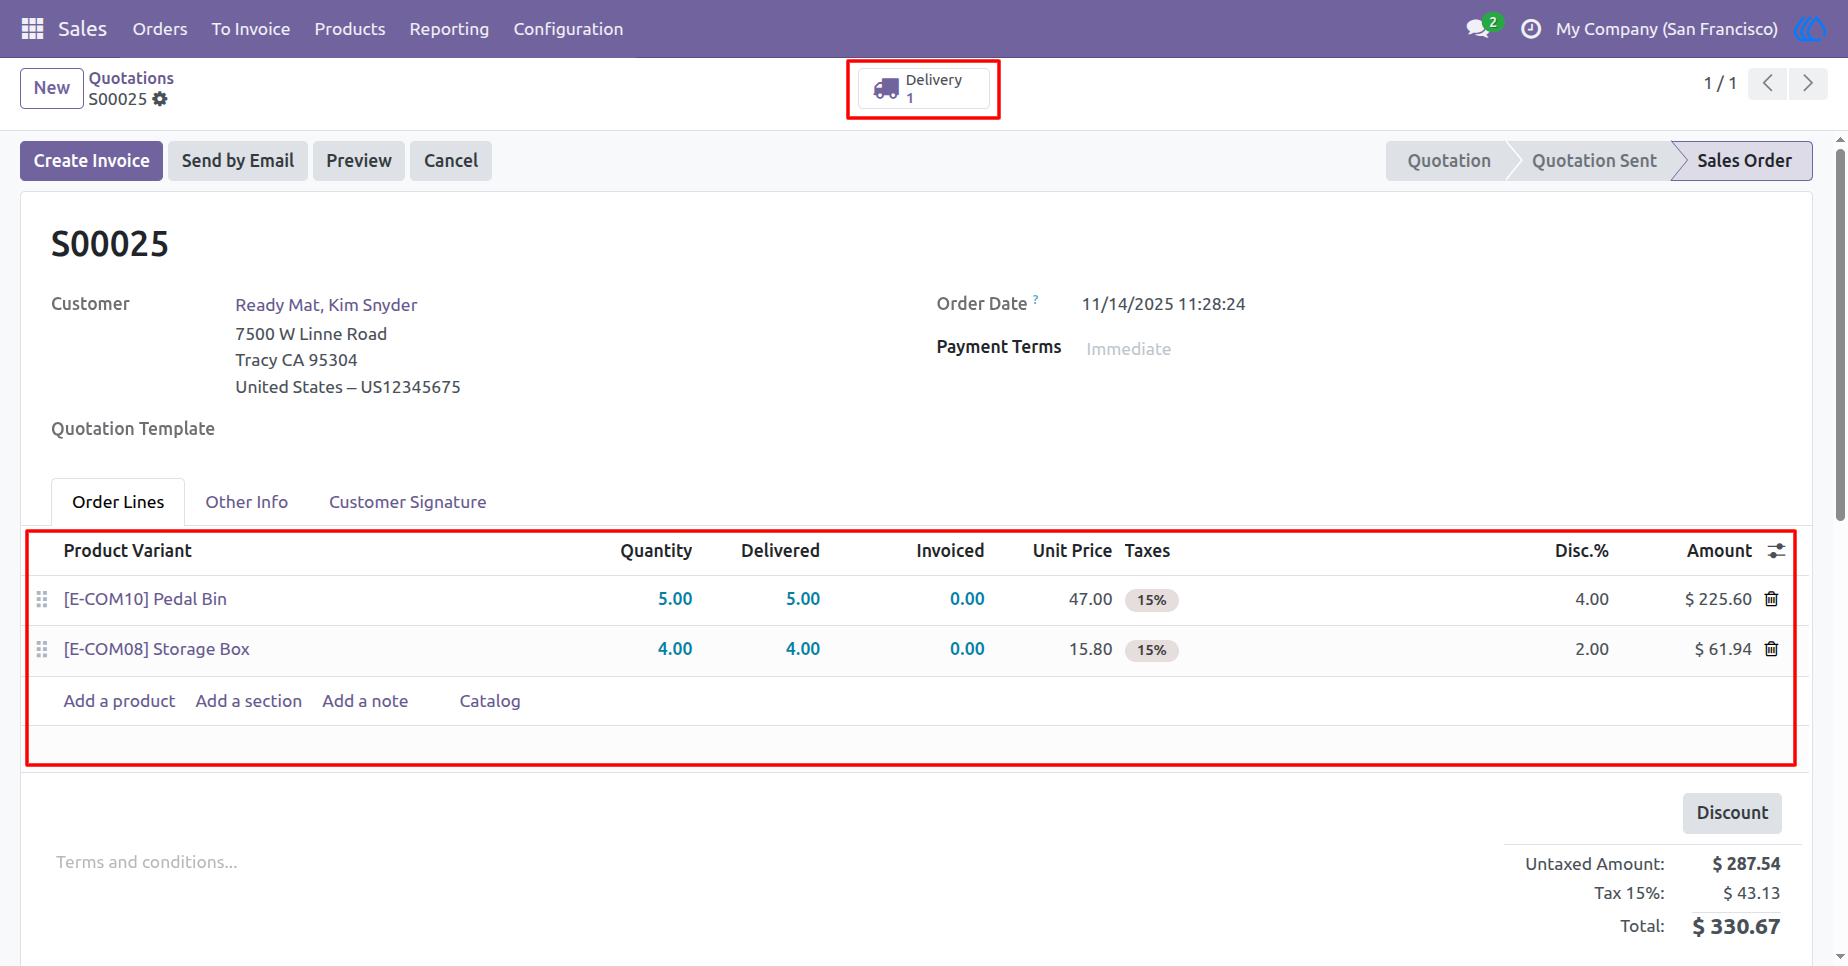Apply a Discount to the order
The image size is (1848, 966).
(1732, 813)
